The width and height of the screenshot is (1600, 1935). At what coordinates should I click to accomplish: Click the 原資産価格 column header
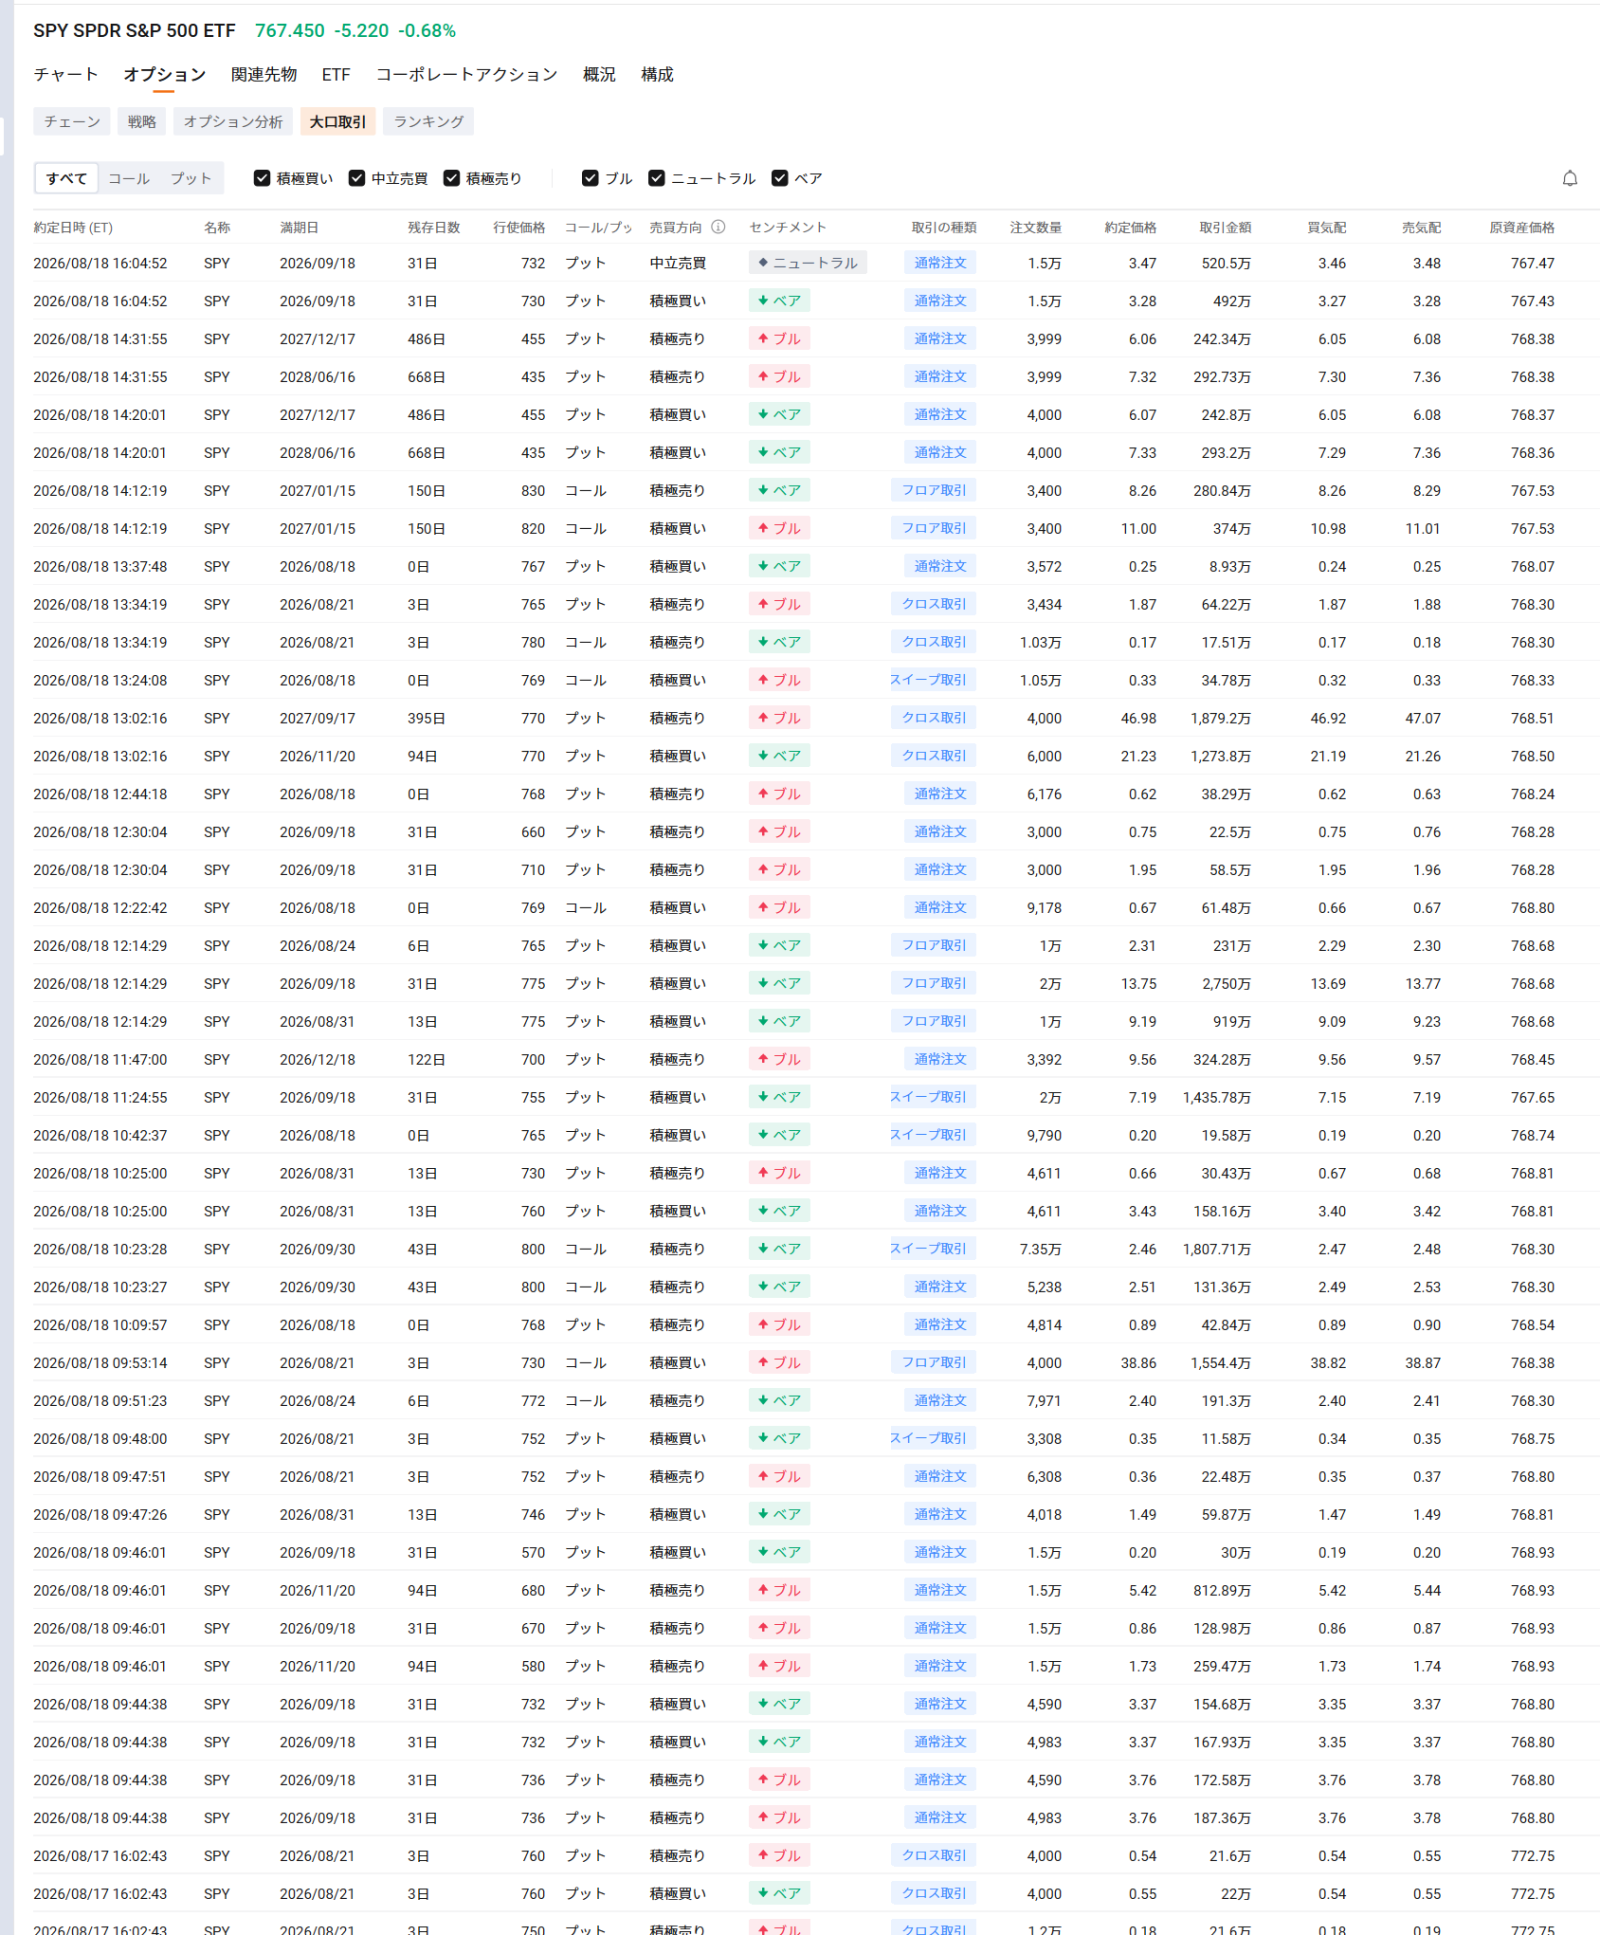tap(1522, 227)
